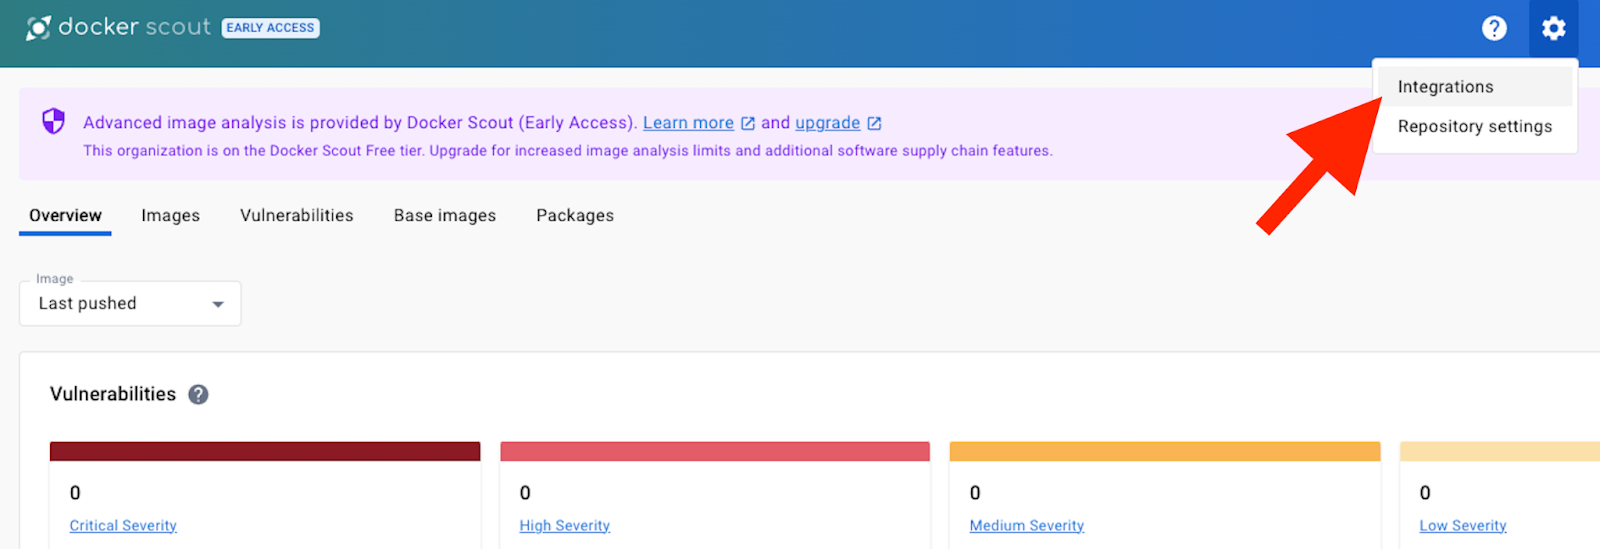
Task: Click external link icon beside upgrade
Action: [x=874, y=123]
